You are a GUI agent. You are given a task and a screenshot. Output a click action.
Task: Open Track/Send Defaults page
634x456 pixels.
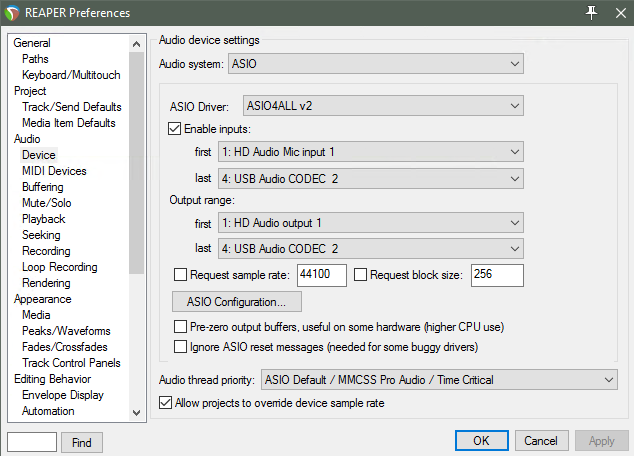72,107
